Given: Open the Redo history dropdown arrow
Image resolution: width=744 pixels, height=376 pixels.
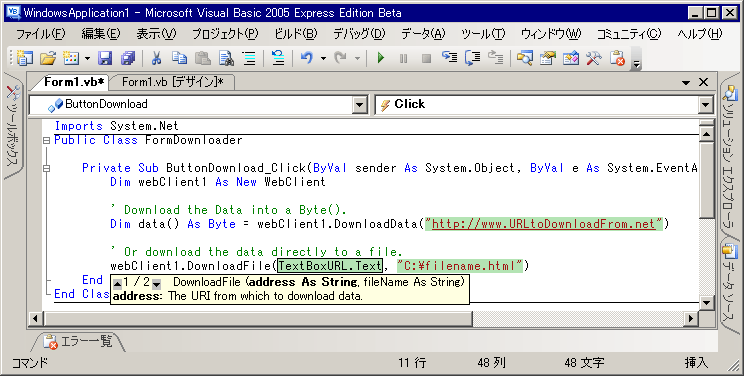Looking at the screenshot, I should click(357, 58).
